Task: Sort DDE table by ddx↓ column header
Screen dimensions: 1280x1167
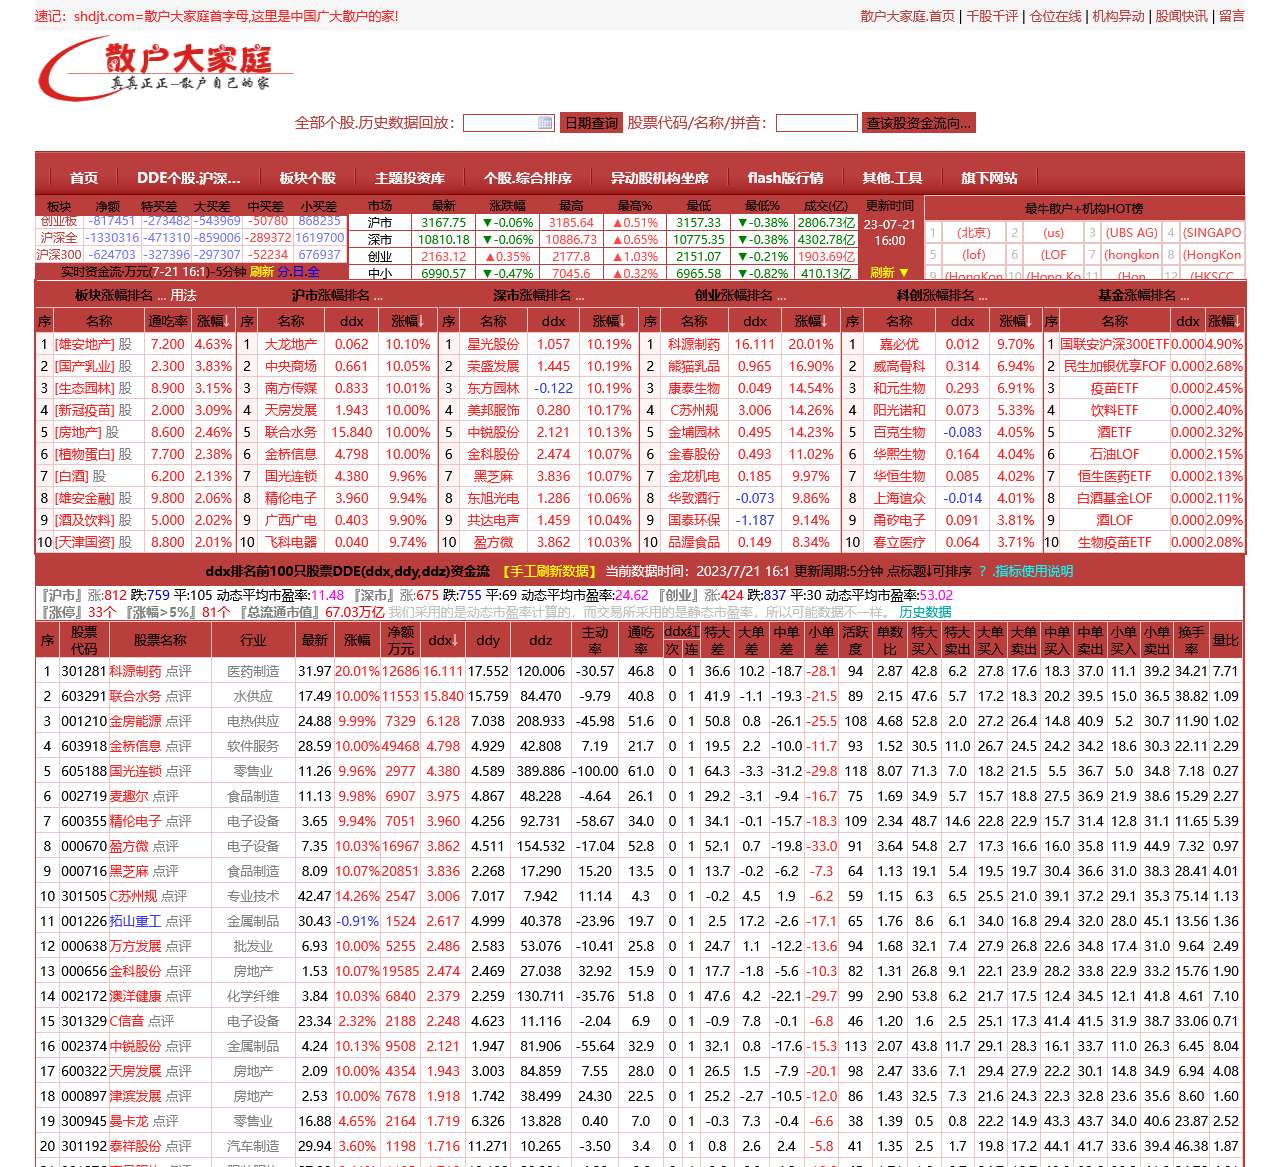Action: (x=443, y=640)
